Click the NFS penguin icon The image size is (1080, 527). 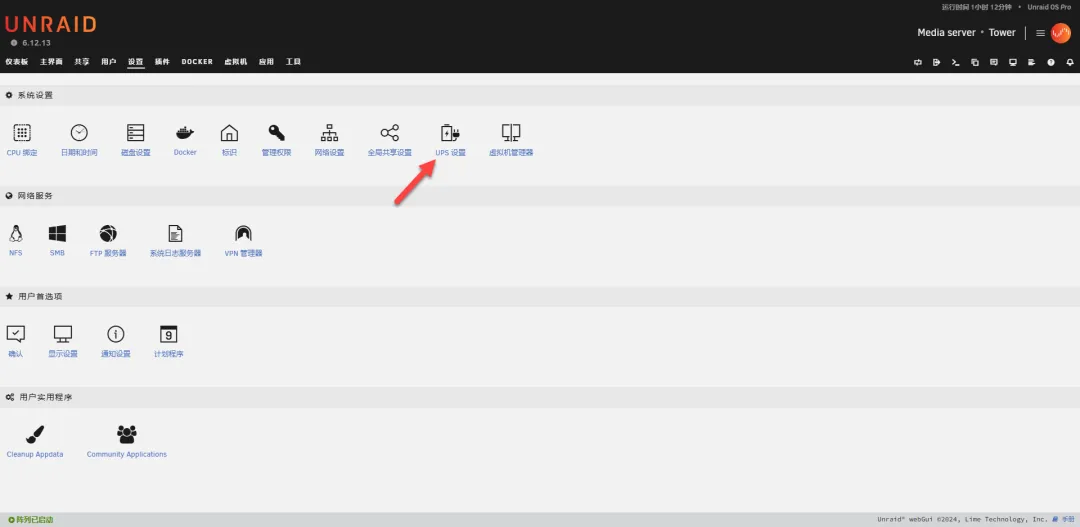16,233
